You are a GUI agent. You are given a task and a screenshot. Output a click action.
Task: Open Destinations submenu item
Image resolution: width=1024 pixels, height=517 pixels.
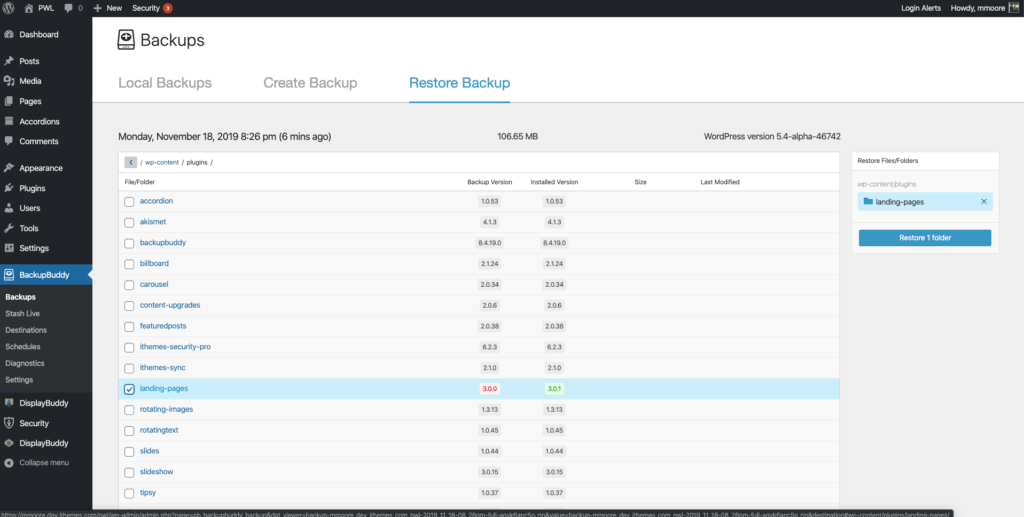pos(26,330)
